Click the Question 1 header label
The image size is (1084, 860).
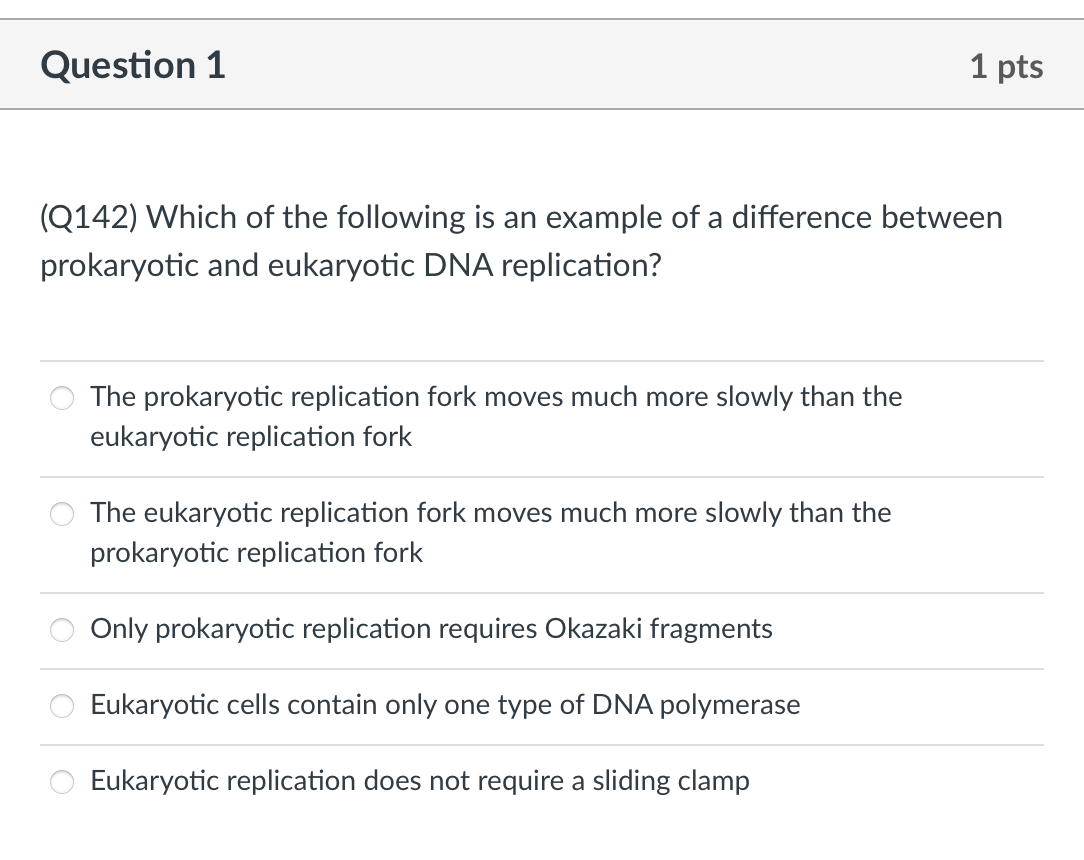pos(131,65)
